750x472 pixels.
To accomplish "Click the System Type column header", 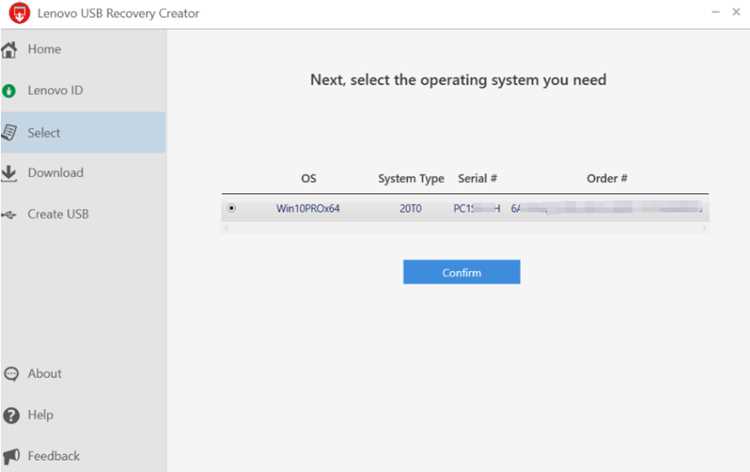I will (411, 178).
